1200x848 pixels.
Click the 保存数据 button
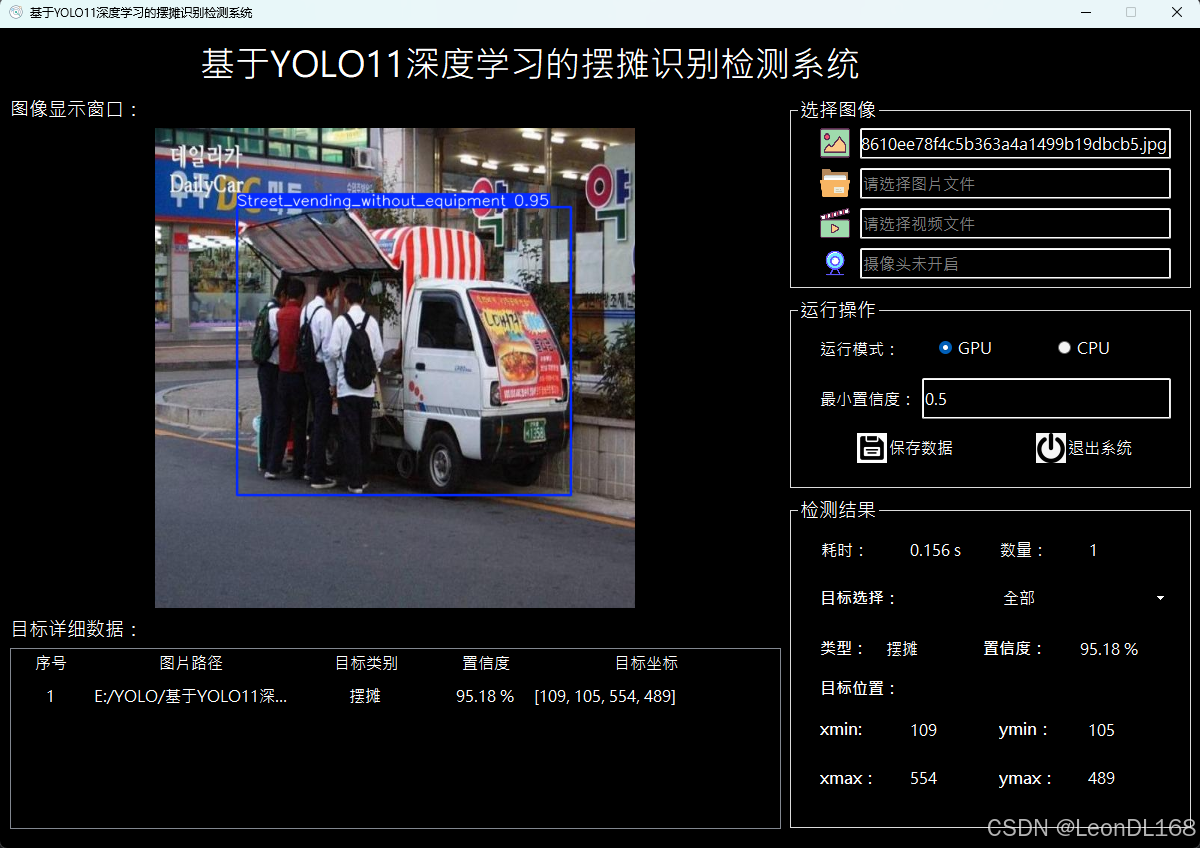(x=905, y=447)
